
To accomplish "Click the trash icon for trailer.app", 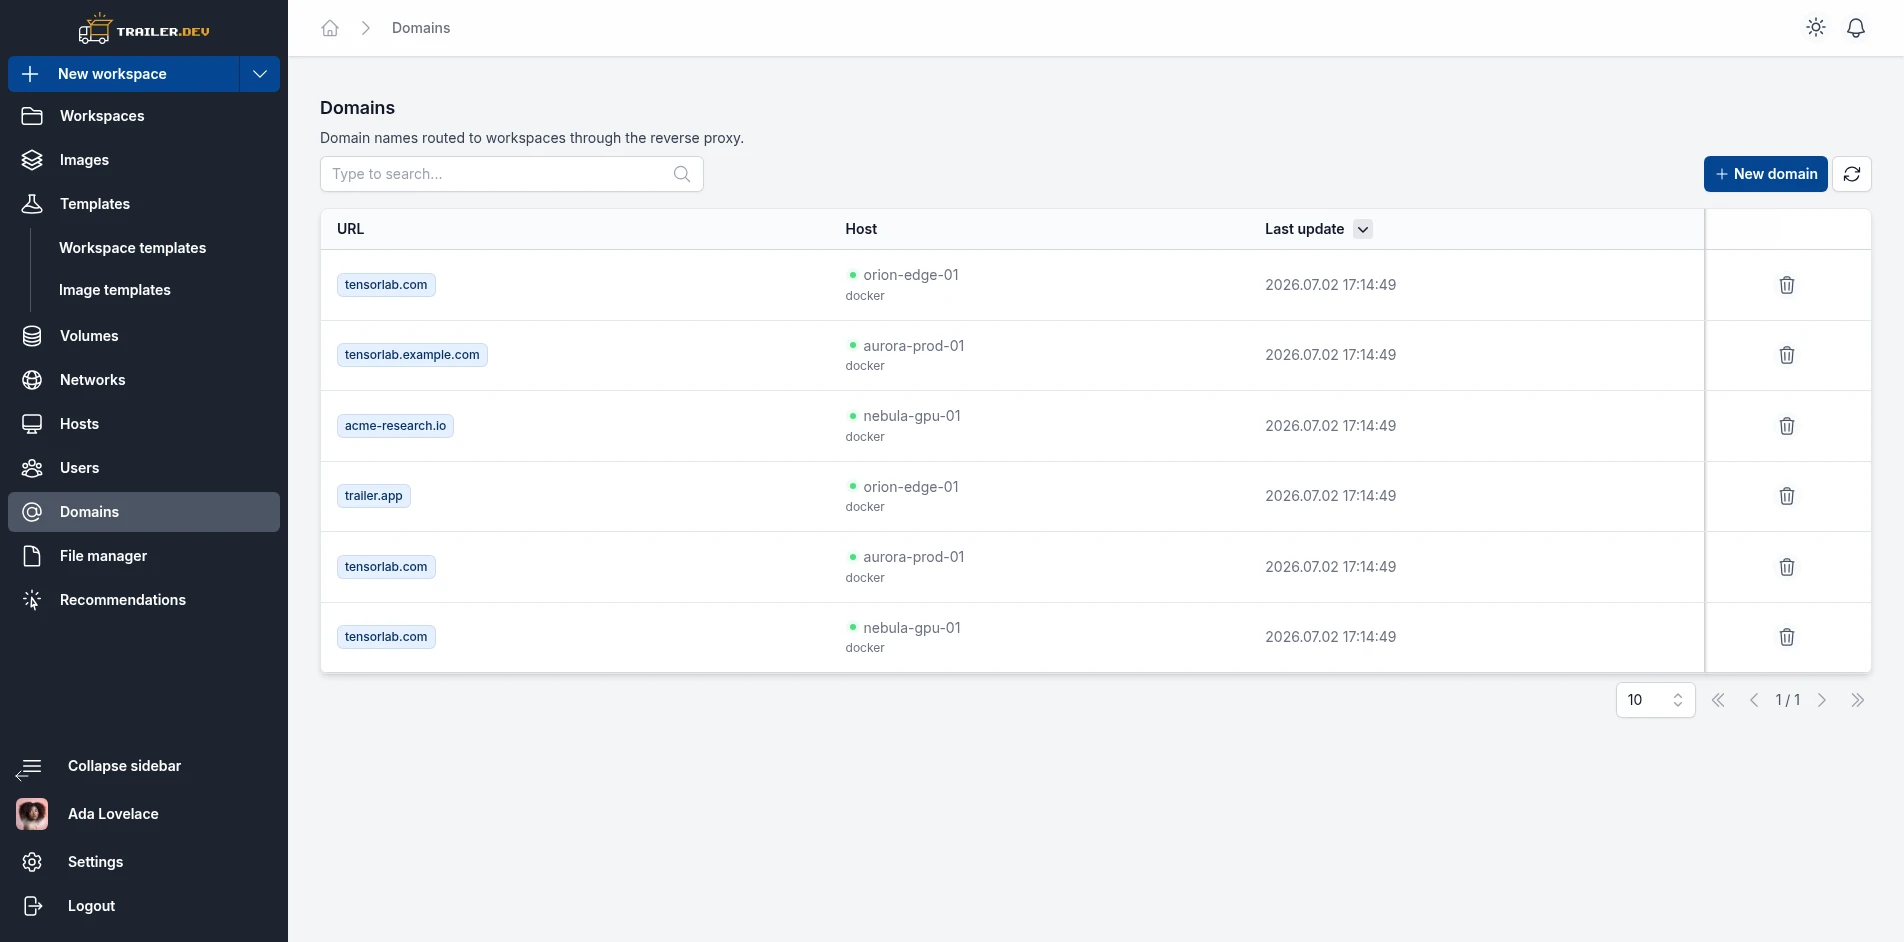I will click(1787, 496).
